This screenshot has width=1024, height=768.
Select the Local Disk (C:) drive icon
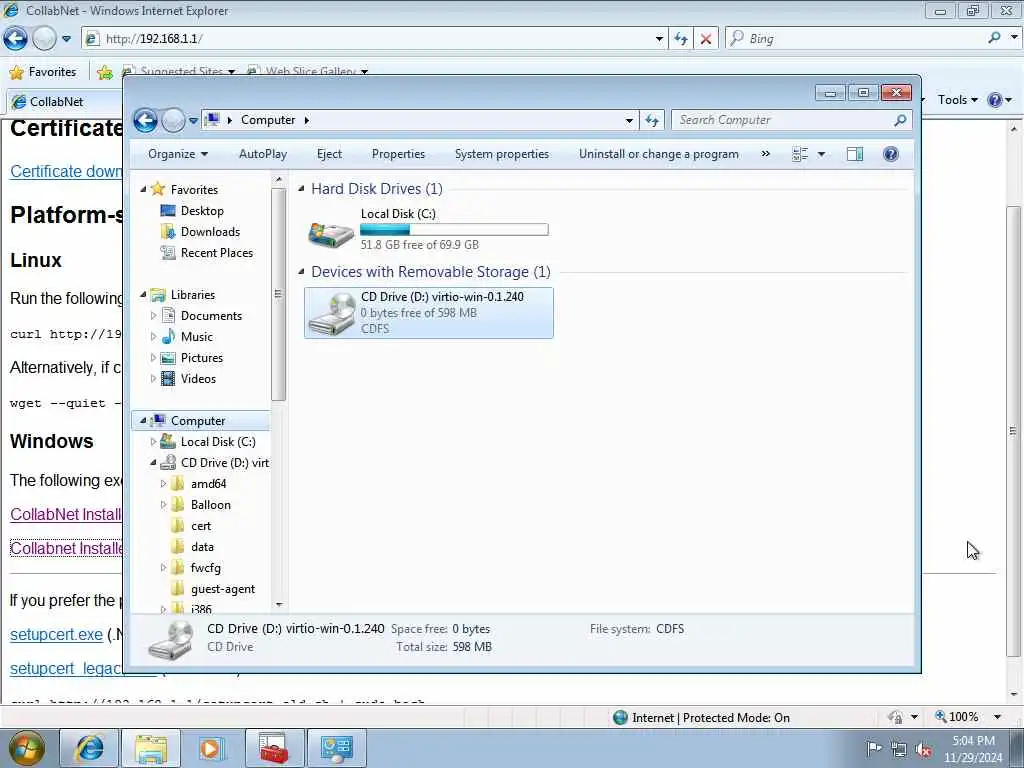331,232
